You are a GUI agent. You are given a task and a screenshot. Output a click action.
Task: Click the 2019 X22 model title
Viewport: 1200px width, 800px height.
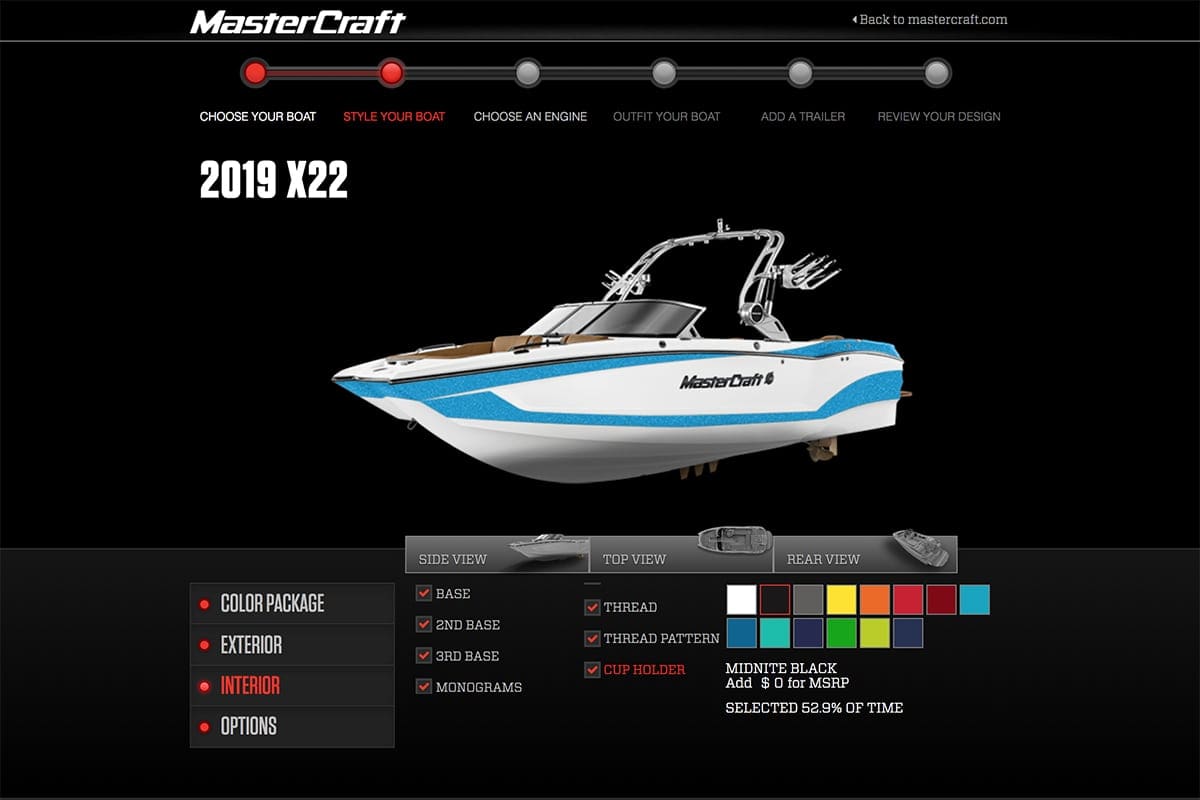click(274, 180)
